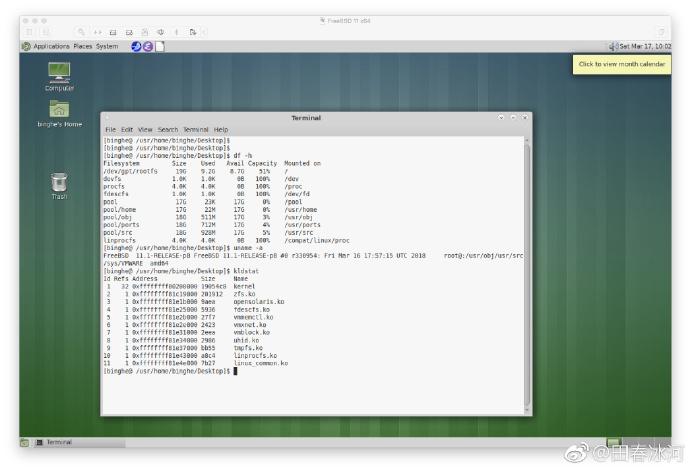Open the Terminal View menu
690x470 pixels.
(145, 129)
